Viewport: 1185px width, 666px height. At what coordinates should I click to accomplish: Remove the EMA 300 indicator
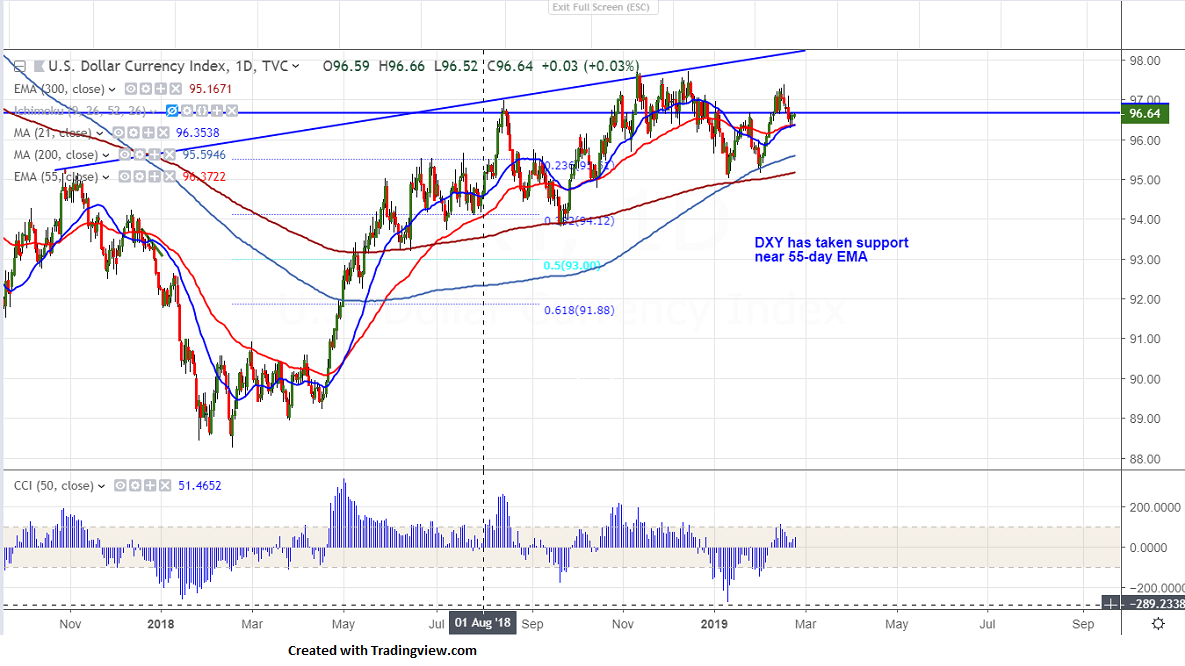click(x=175, y=89)
